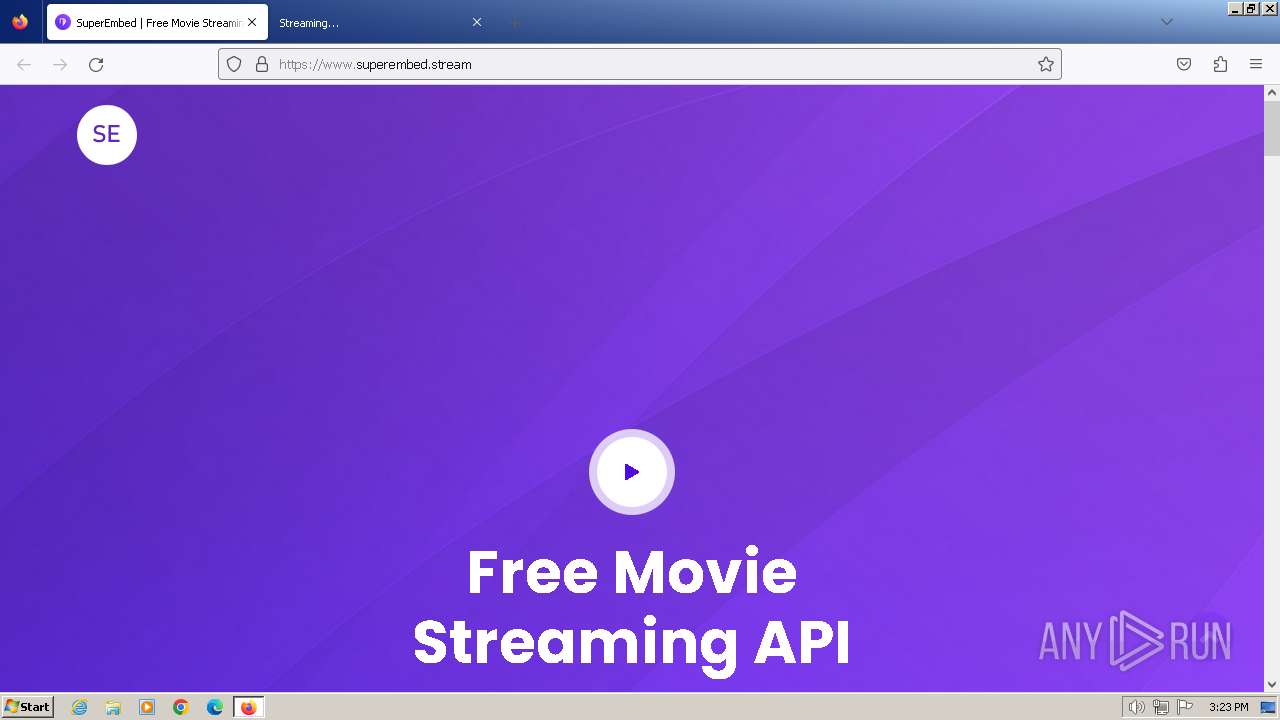The width and height of the screenshot is (1280, 720).
Task: Open File Explorer from taskbar
Action: pyautogui.click(x=113, y=707)
